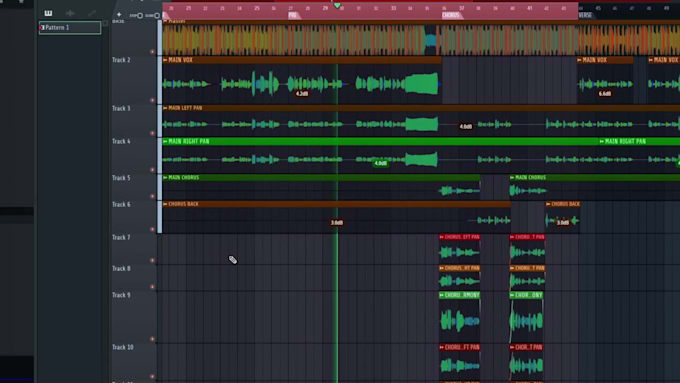Open the first CHORUS BACK clip menu arrow
The height and width of the screenshot is (383, 680).
[165, 204]
